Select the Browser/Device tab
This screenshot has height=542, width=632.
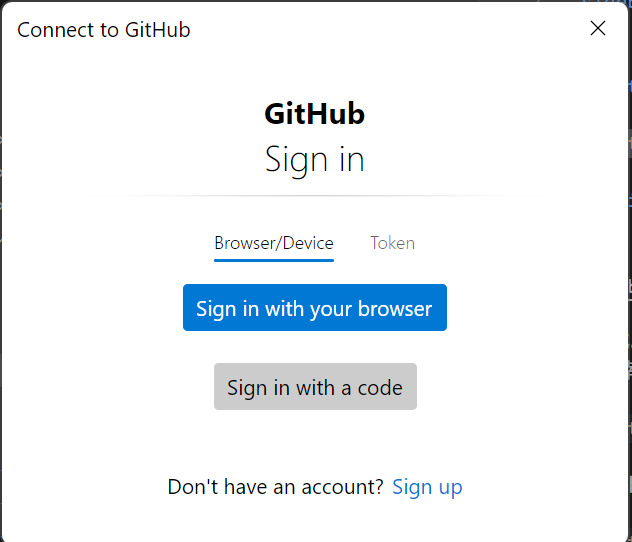click(274, 243)
